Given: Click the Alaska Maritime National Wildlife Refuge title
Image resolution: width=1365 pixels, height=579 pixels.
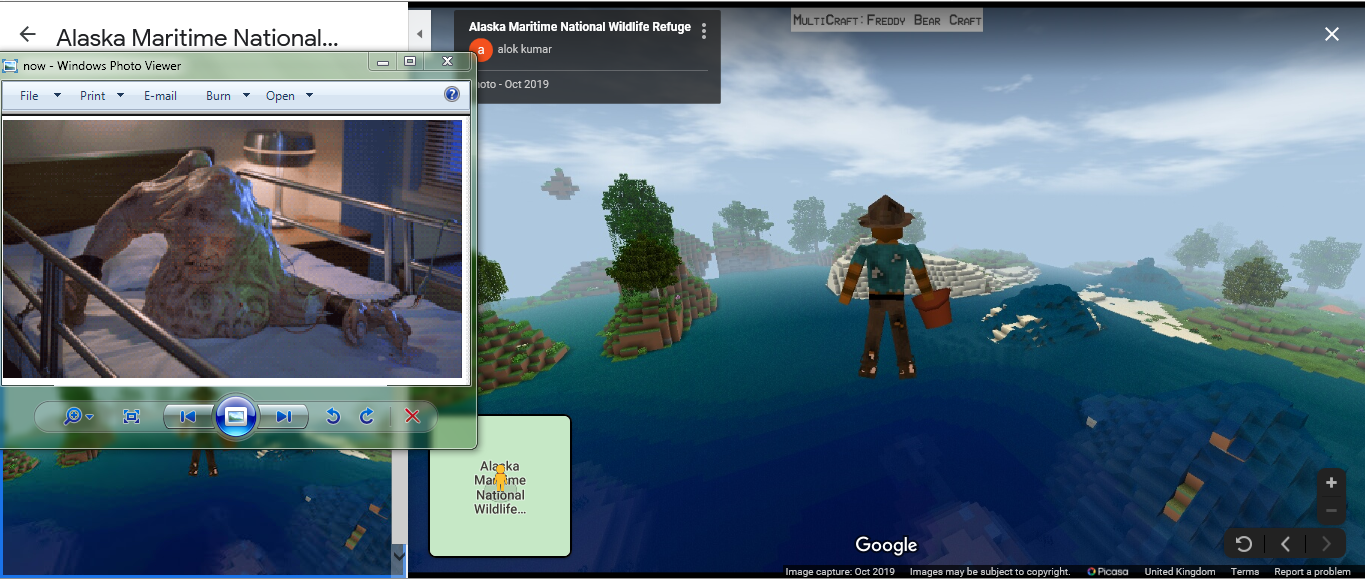Looking at the screenshot, I should pos(580,27).
